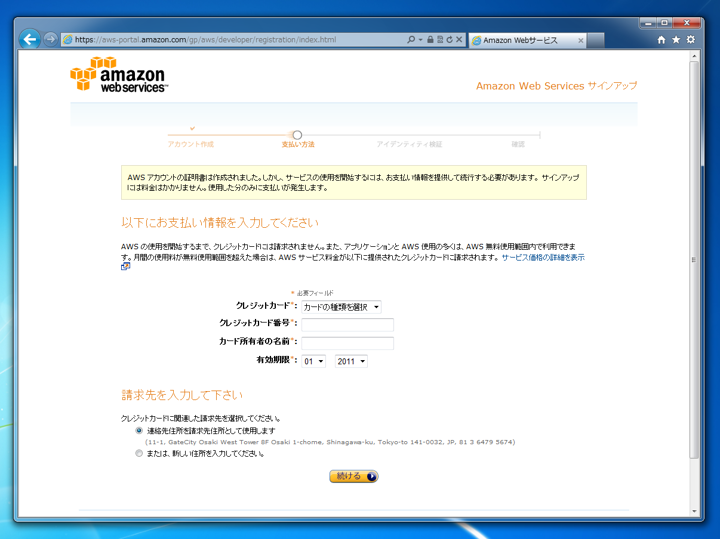Image resolution: width=720 pixels, height=539 pixels.
Task: Close the browser window
Action: [x=686, y=22]
